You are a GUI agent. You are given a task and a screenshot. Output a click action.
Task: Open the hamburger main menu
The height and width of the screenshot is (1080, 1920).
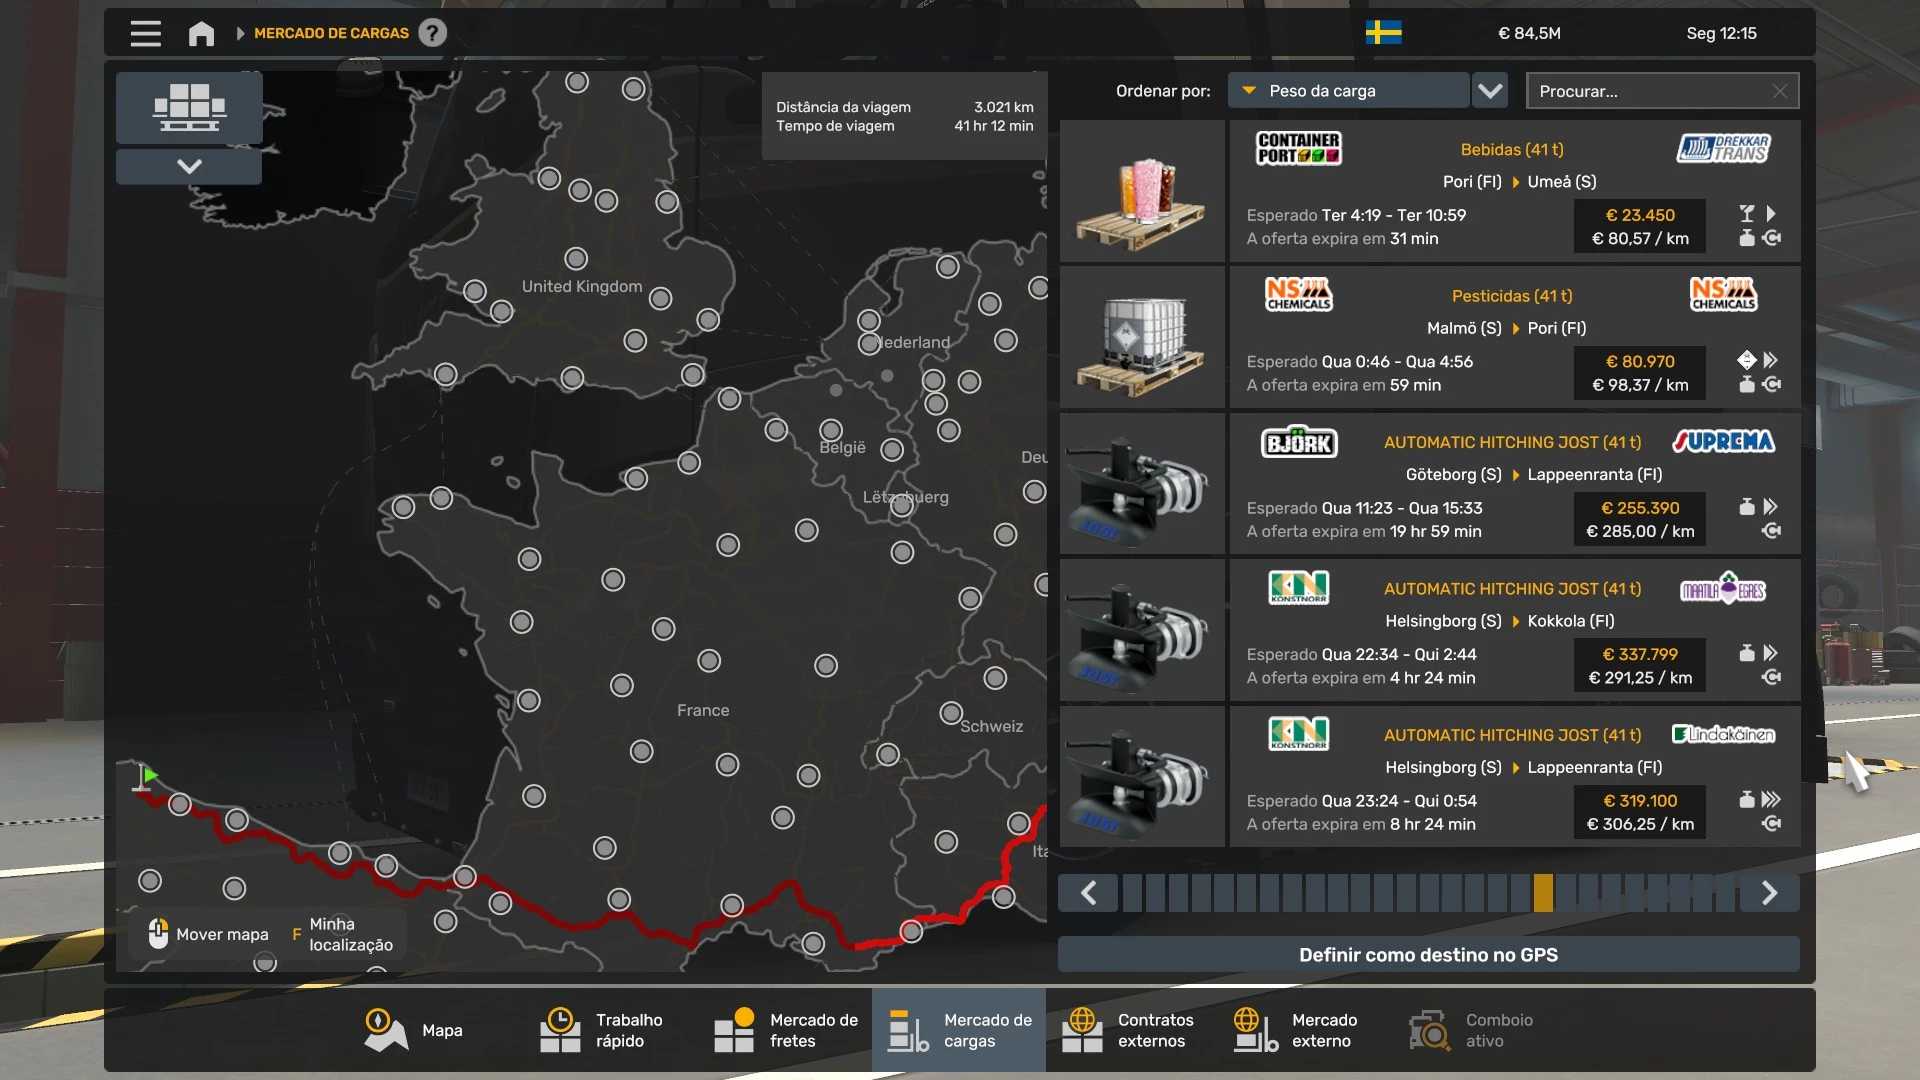coord(146,34)
